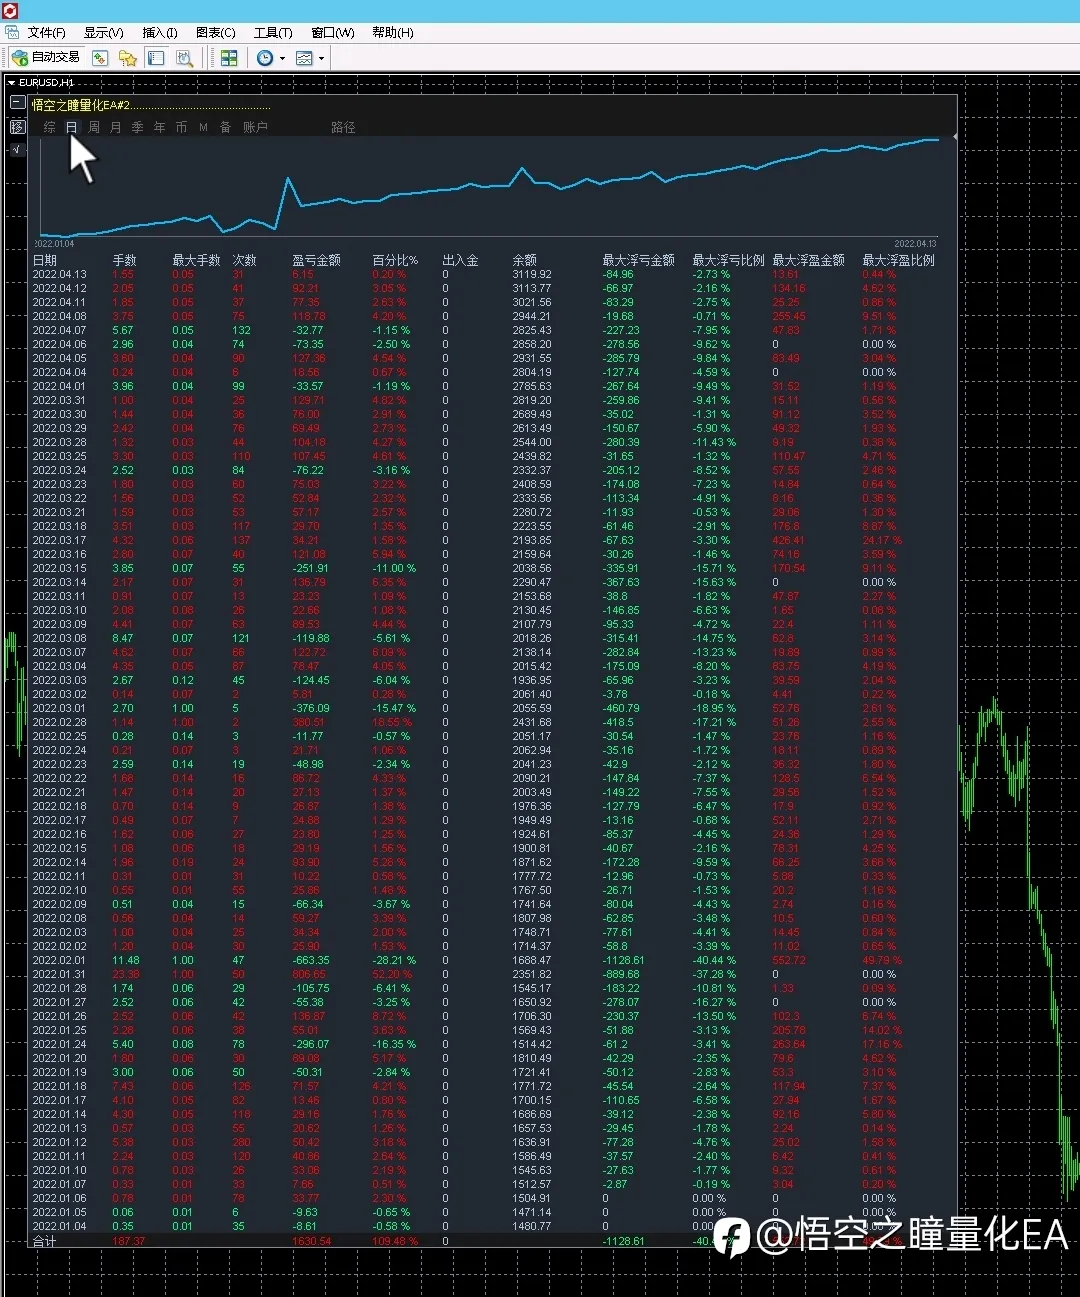Click the clock periodicity icon
Image resolution: width=1080 pixels, height=1297 pixels.
(x=265, y=58)
